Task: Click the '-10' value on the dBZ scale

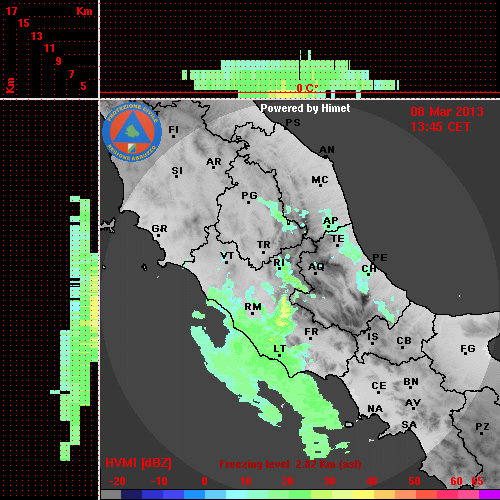Action: click(159, 481)
